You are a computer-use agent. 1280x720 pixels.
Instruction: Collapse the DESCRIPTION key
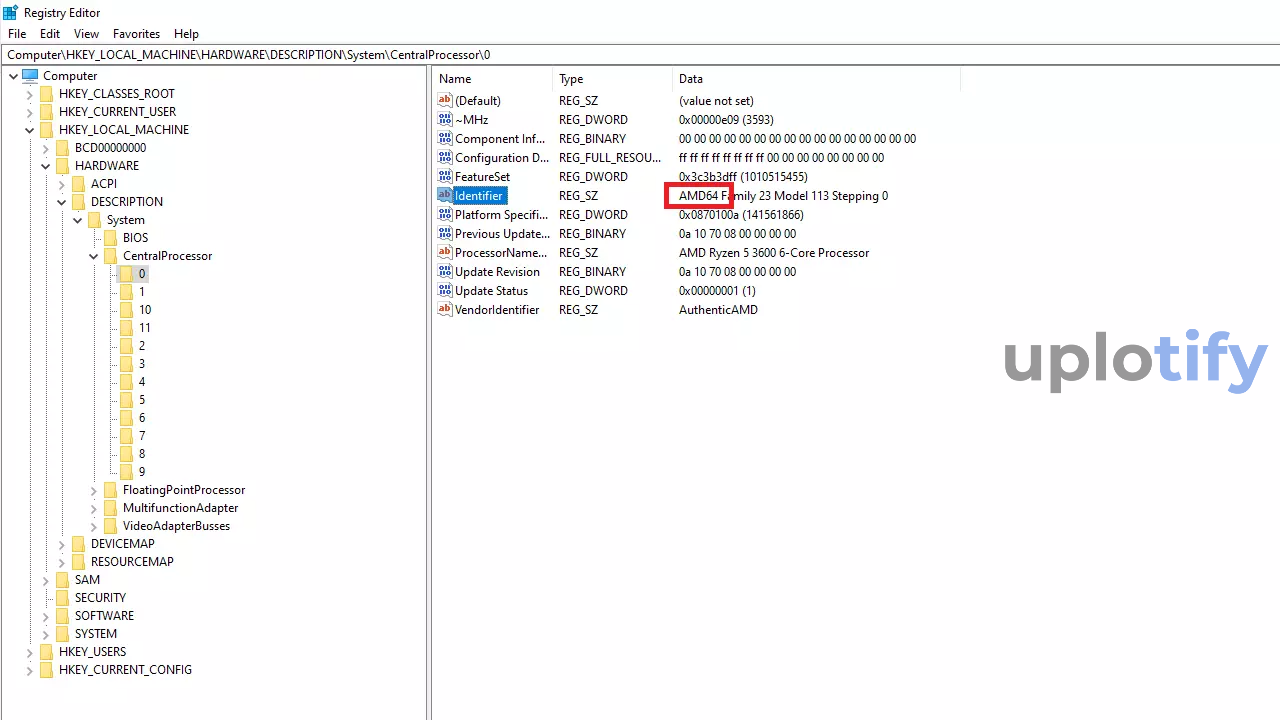point(61,202)
